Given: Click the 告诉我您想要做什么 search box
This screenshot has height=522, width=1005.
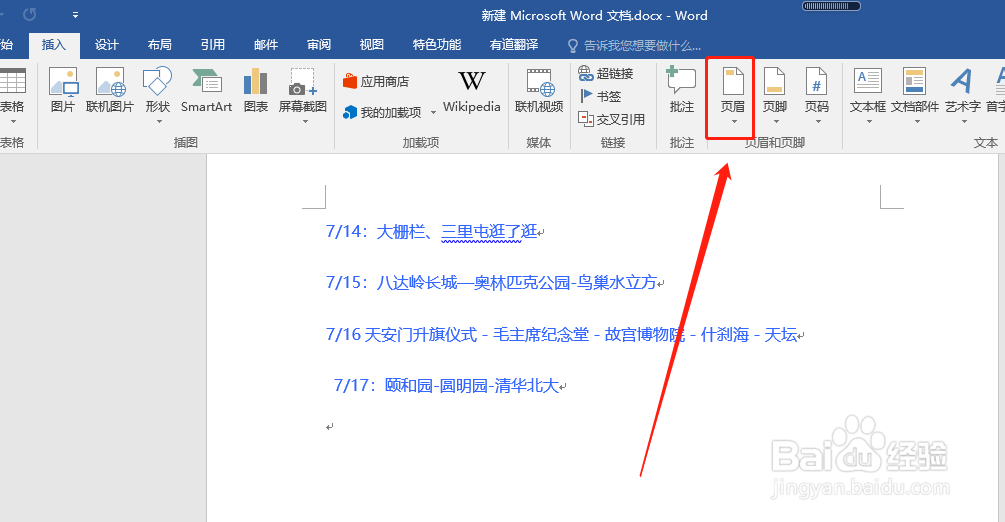Looking at the screenshot, I should tap(635, 46).
